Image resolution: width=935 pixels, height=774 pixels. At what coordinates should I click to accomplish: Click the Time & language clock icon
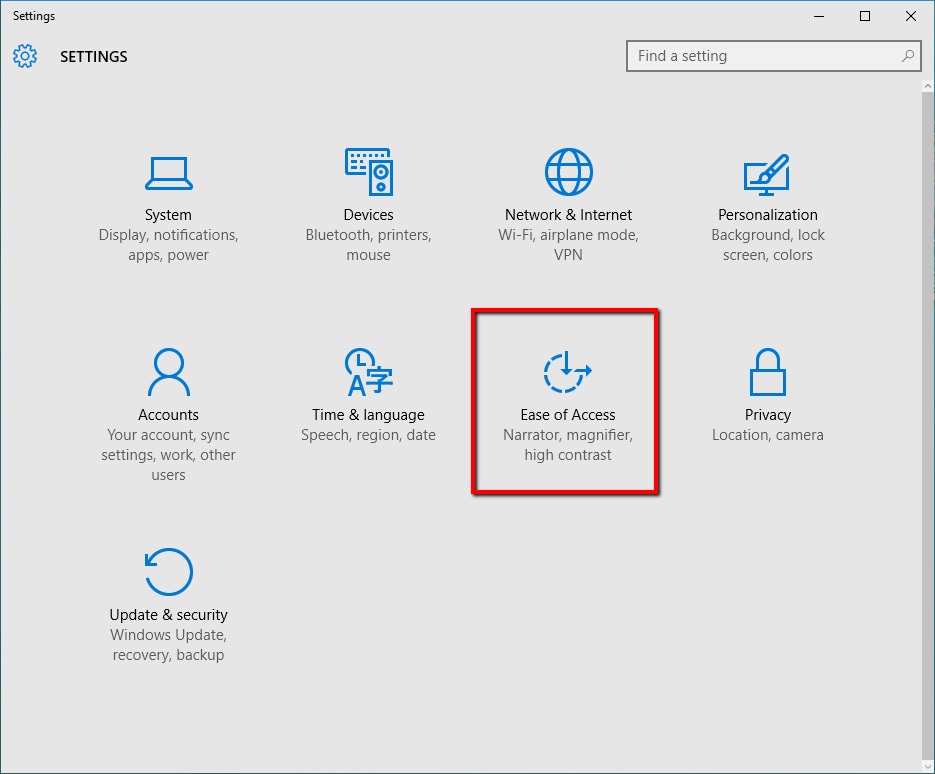point(369,372)
